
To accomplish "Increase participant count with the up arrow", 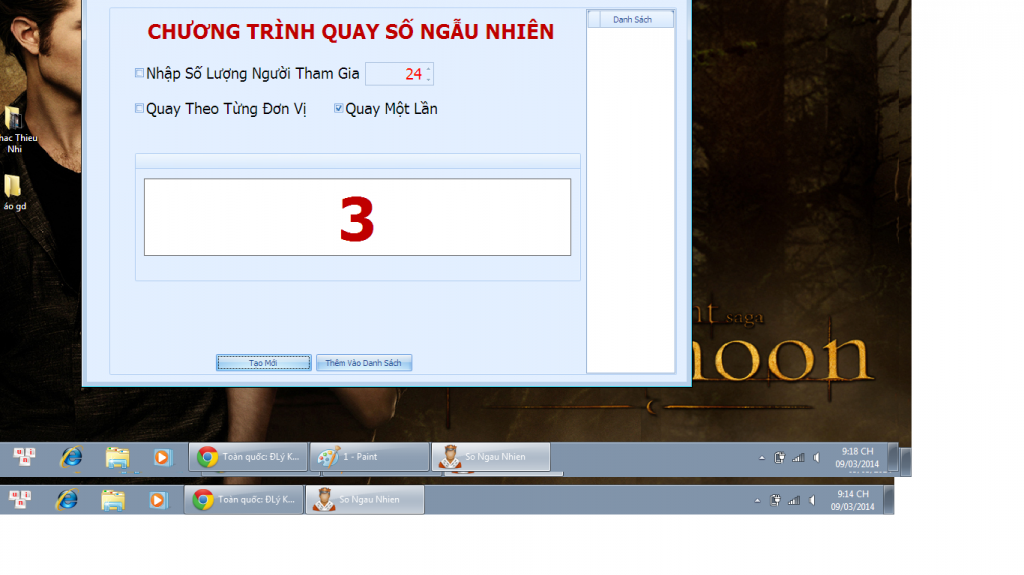I will [429, 69].
